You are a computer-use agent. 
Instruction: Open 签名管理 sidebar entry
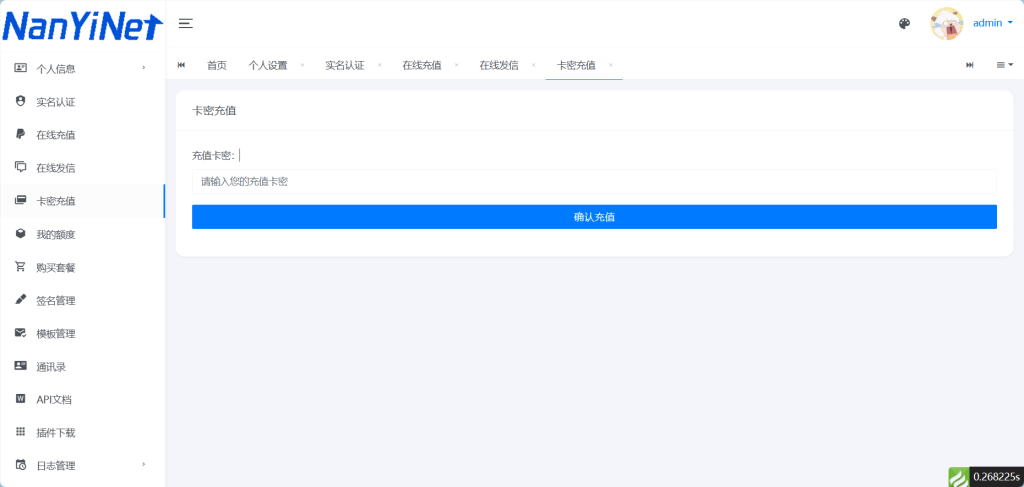pos(56,301)
